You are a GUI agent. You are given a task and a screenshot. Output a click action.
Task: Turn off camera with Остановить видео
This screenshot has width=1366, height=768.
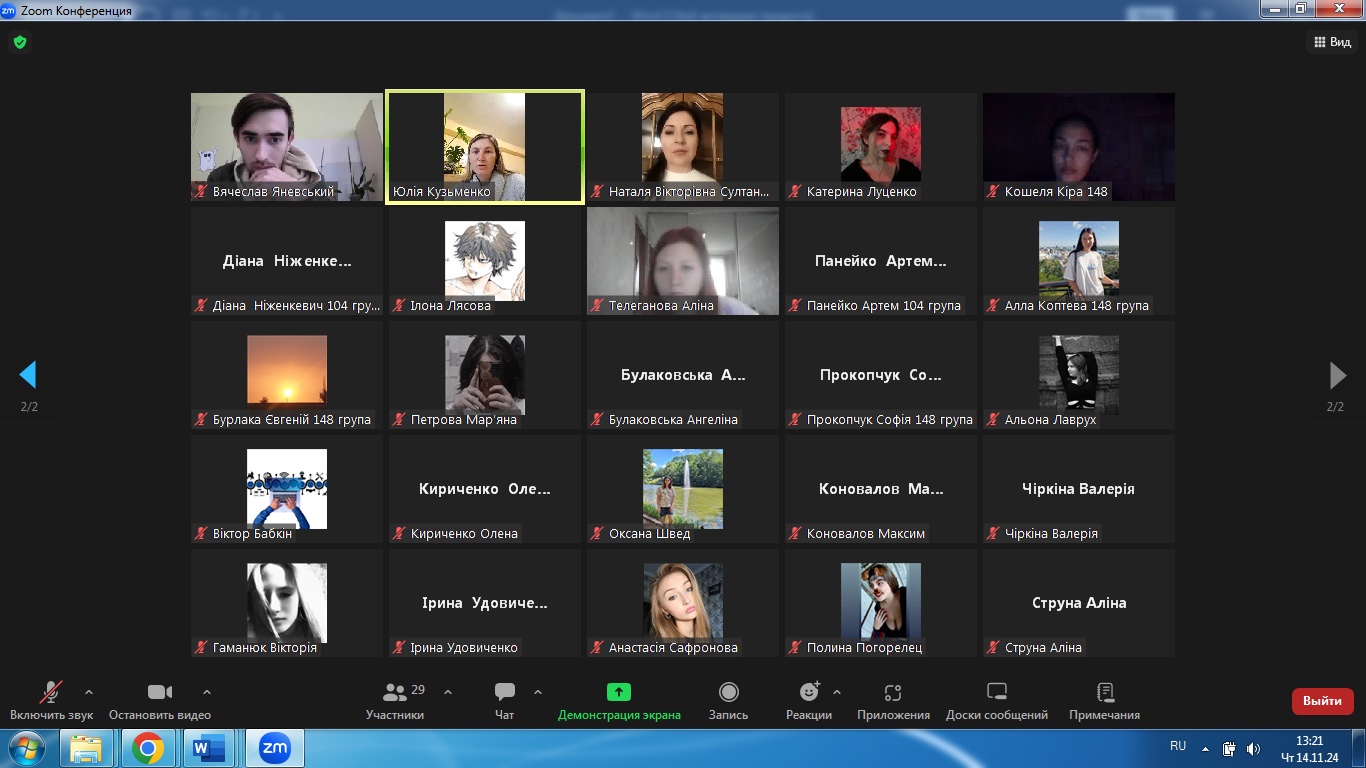159,693
